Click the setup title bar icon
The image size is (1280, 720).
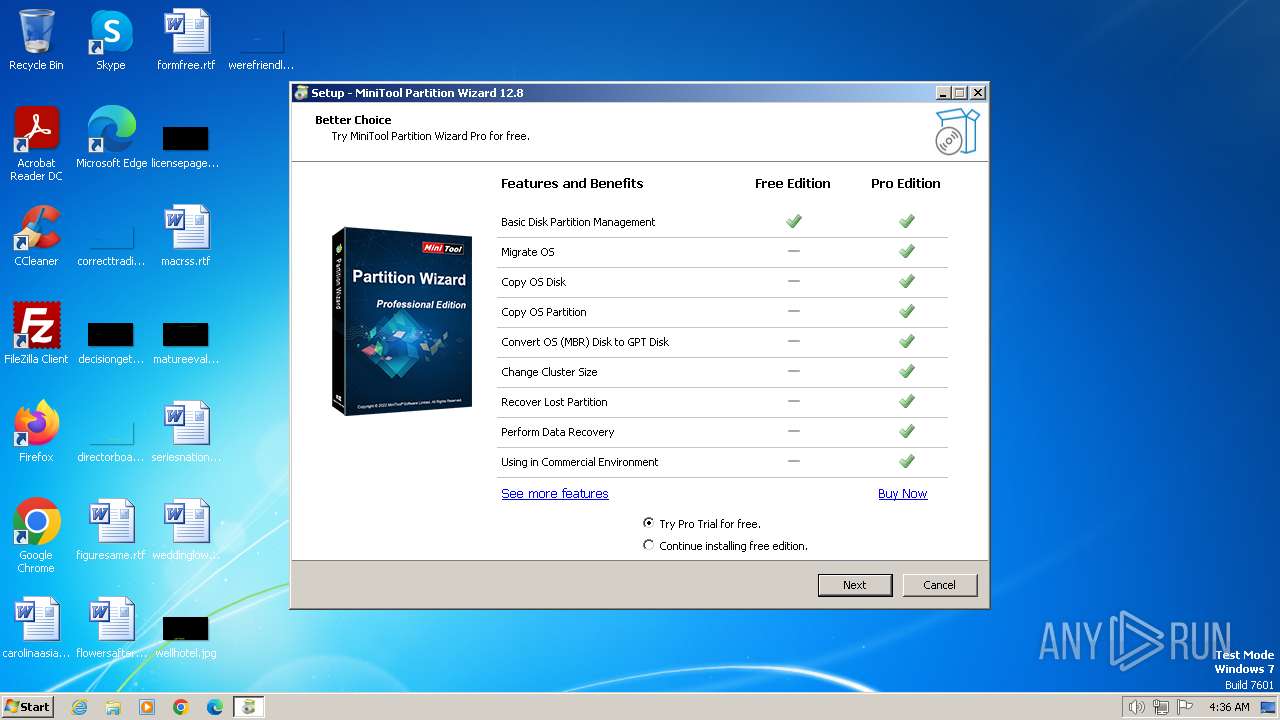pos(301,93)
